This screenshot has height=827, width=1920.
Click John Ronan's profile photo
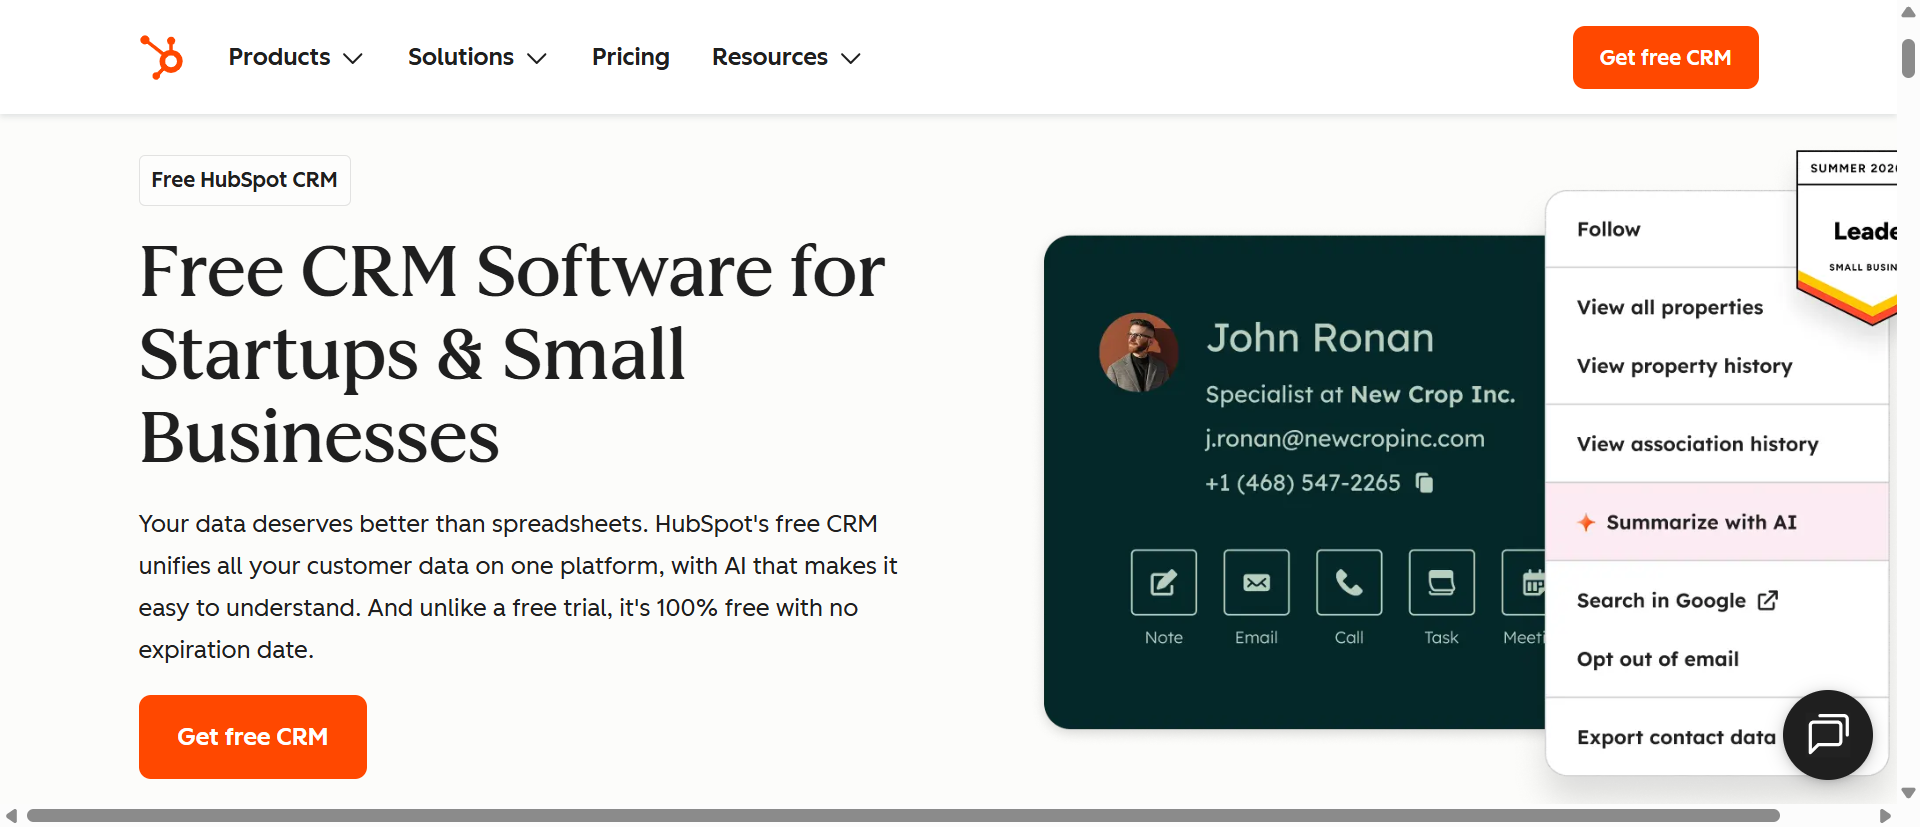tap(1138, 352)
